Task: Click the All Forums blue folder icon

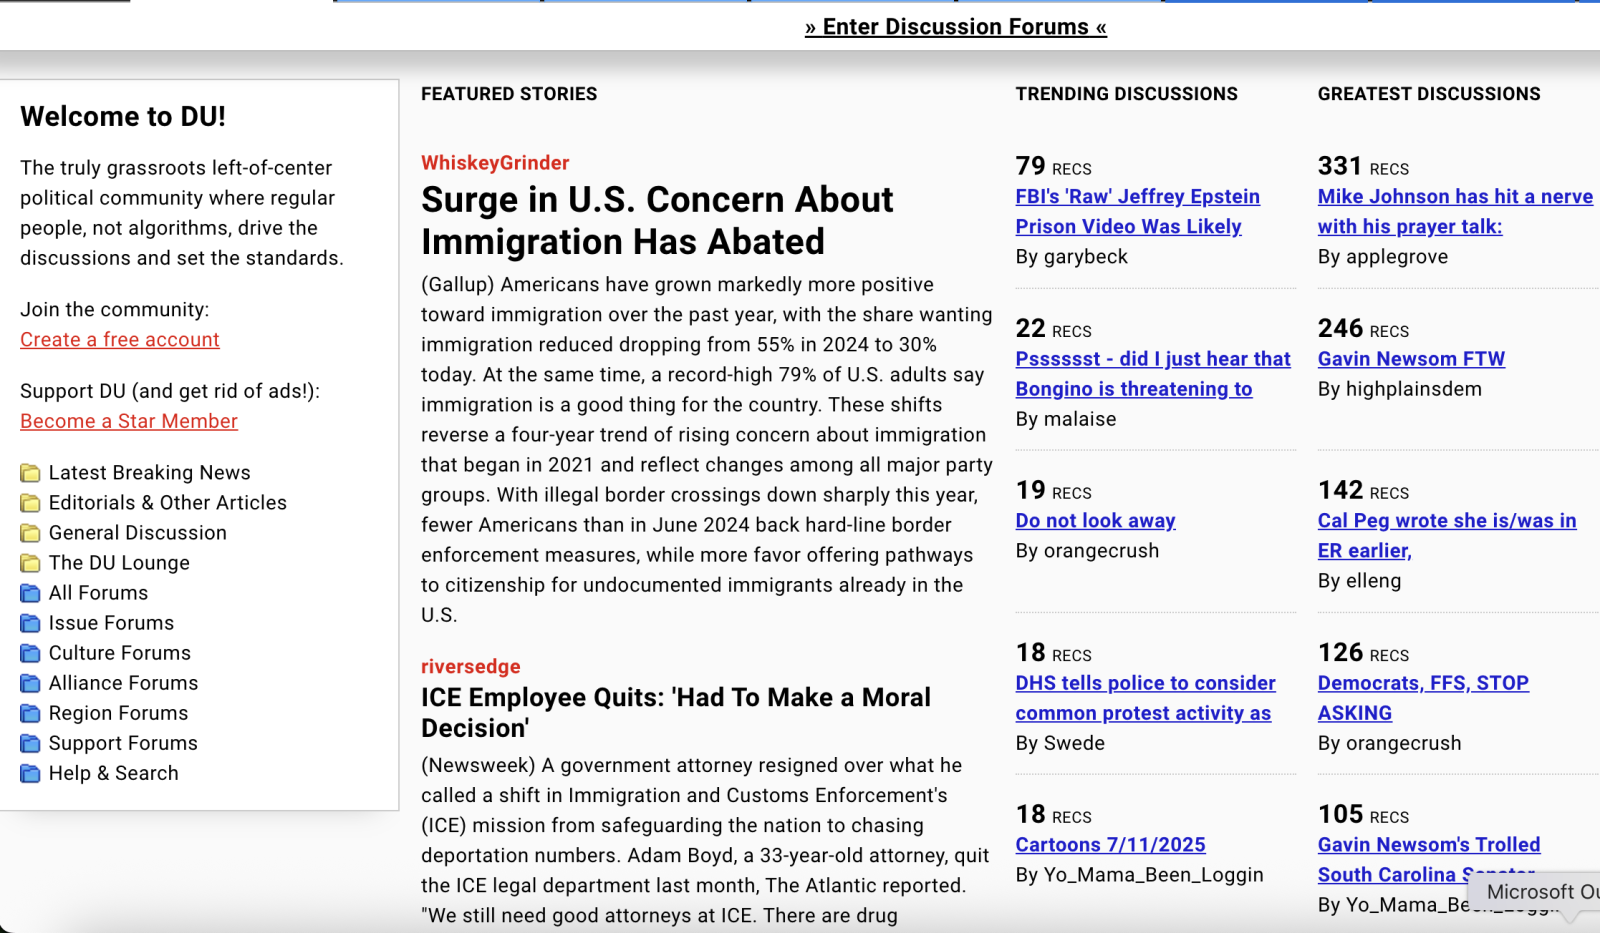Action: pos(31,593)
